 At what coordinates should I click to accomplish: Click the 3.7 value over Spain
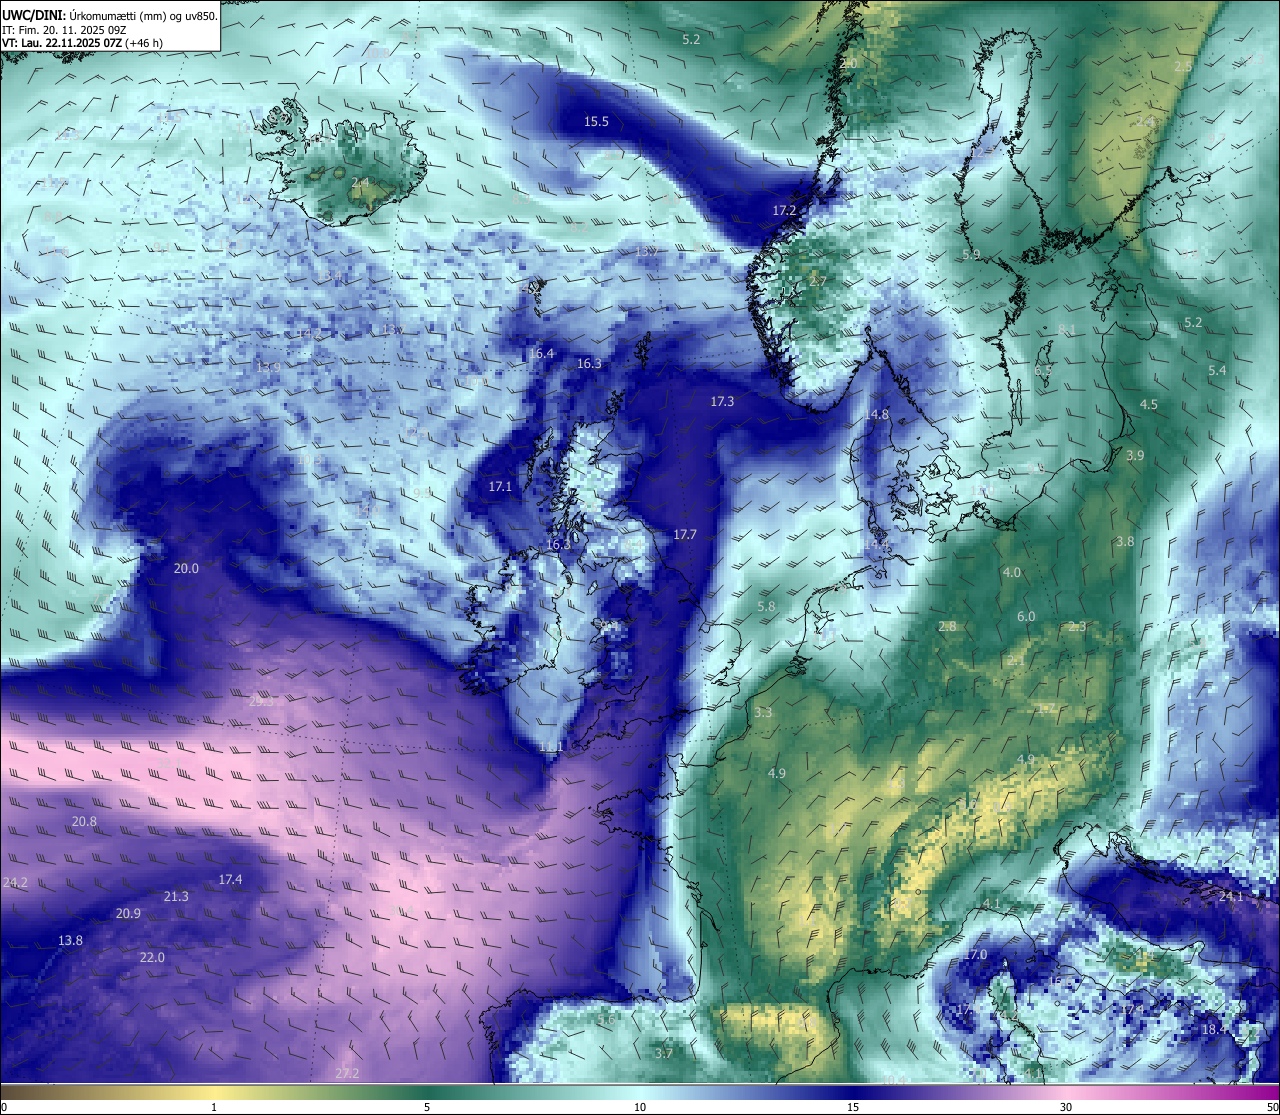click(x=664, y=1053)
